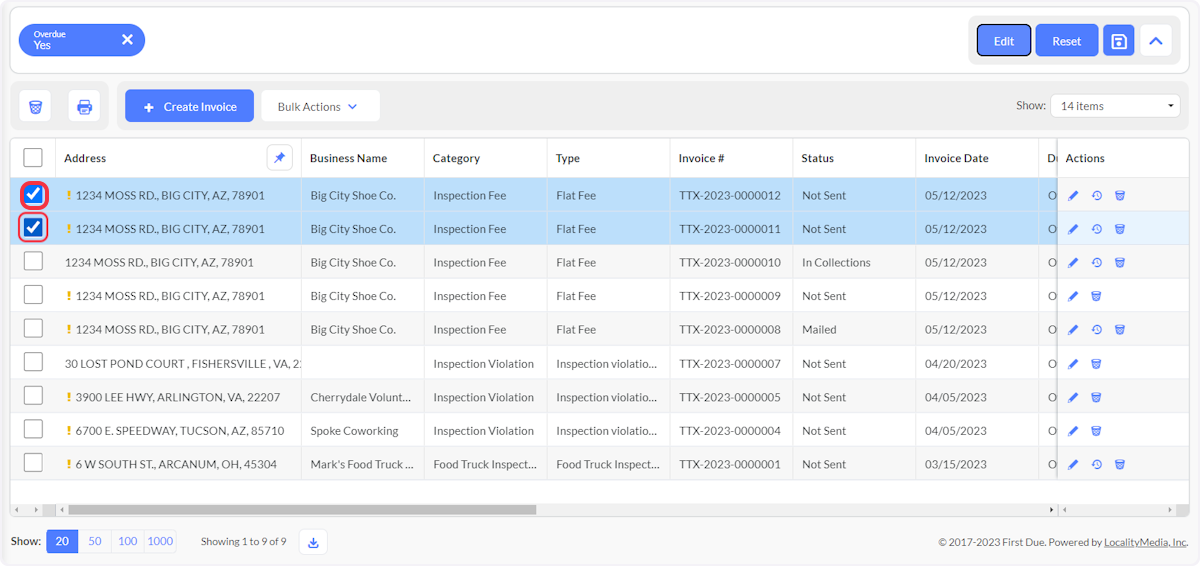Viewport: 1200px width, 566px height.
Task: Check the row for invoice TTX-2023-0000009
Action: (x=33, y=295)
